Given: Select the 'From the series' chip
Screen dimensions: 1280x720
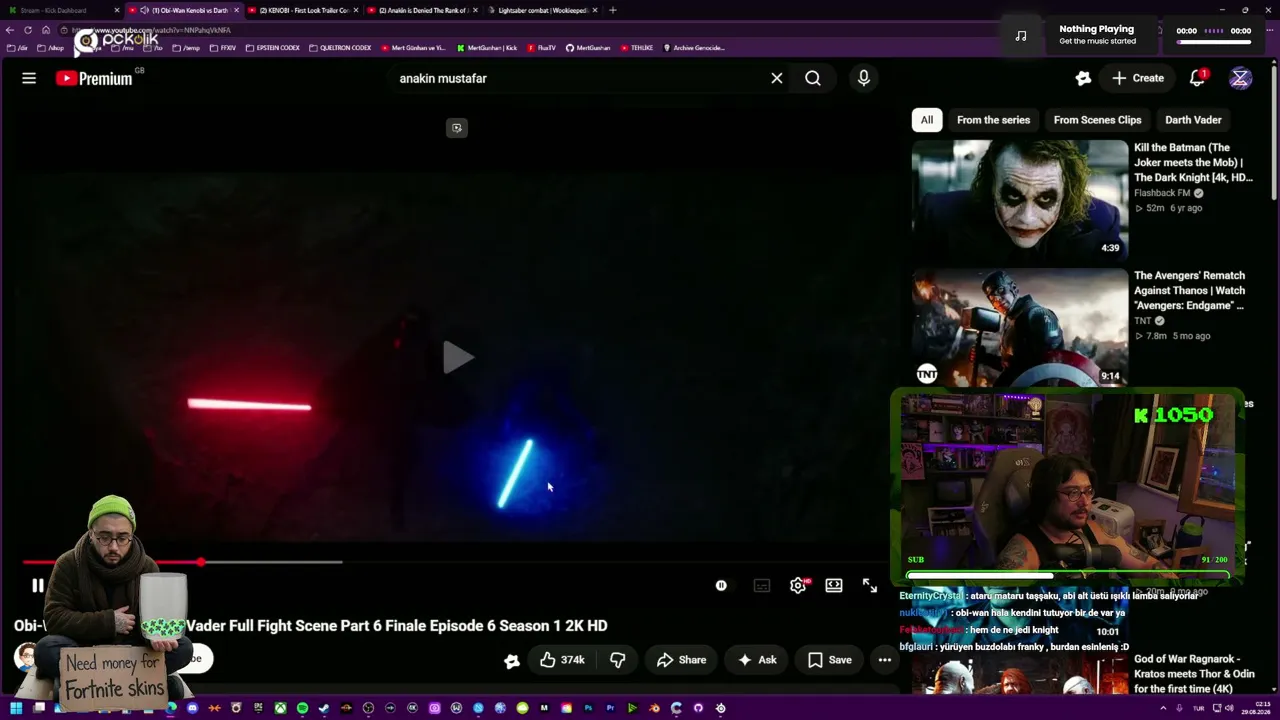Looking at the screenshot, I should click(993, 120).
